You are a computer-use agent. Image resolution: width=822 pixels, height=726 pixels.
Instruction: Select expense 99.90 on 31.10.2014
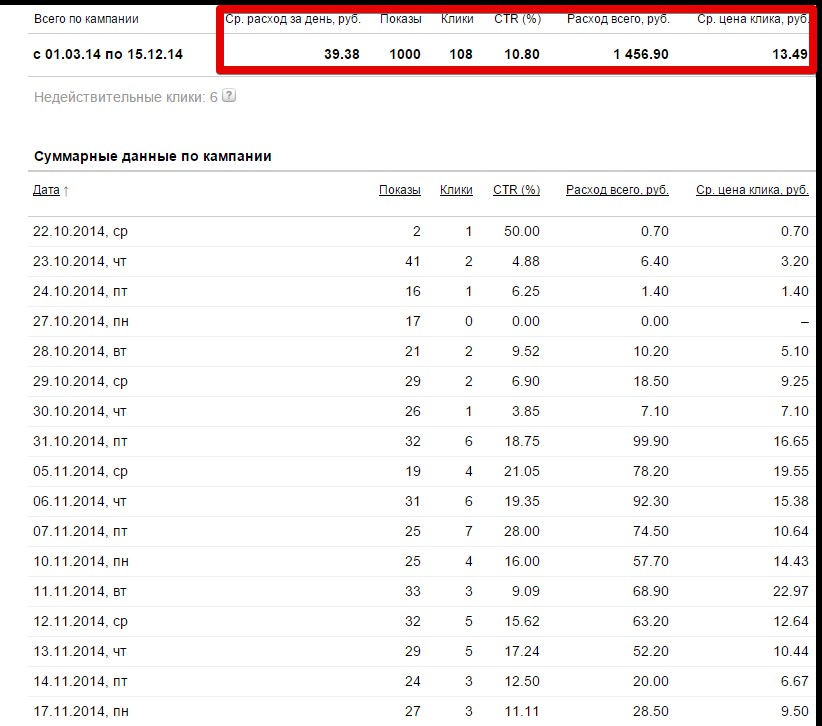coord(651,441)
